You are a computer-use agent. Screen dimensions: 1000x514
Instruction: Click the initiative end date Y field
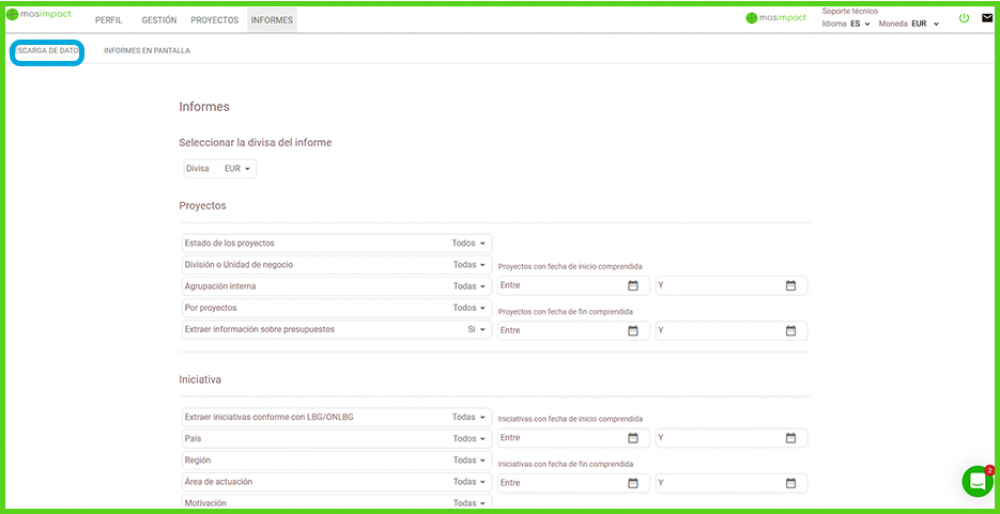point(718,482)
